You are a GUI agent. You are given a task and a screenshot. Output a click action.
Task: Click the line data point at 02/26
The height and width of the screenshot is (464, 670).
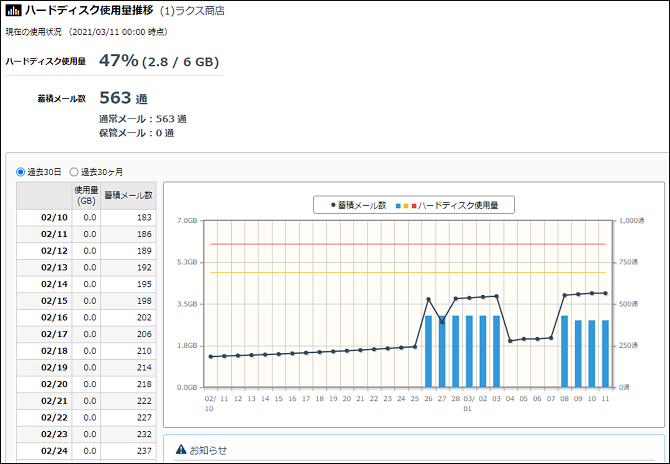pyautogui.click(x=428, y=300)
